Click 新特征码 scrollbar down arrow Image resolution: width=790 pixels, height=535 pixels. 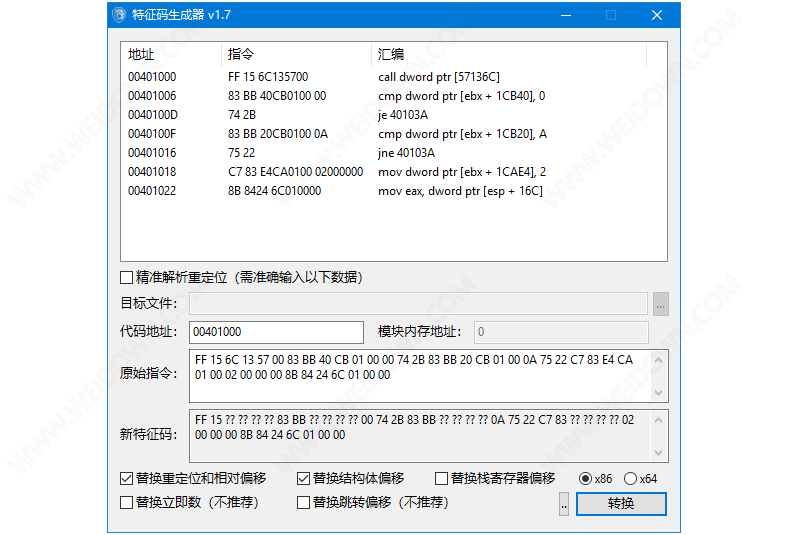659,452
